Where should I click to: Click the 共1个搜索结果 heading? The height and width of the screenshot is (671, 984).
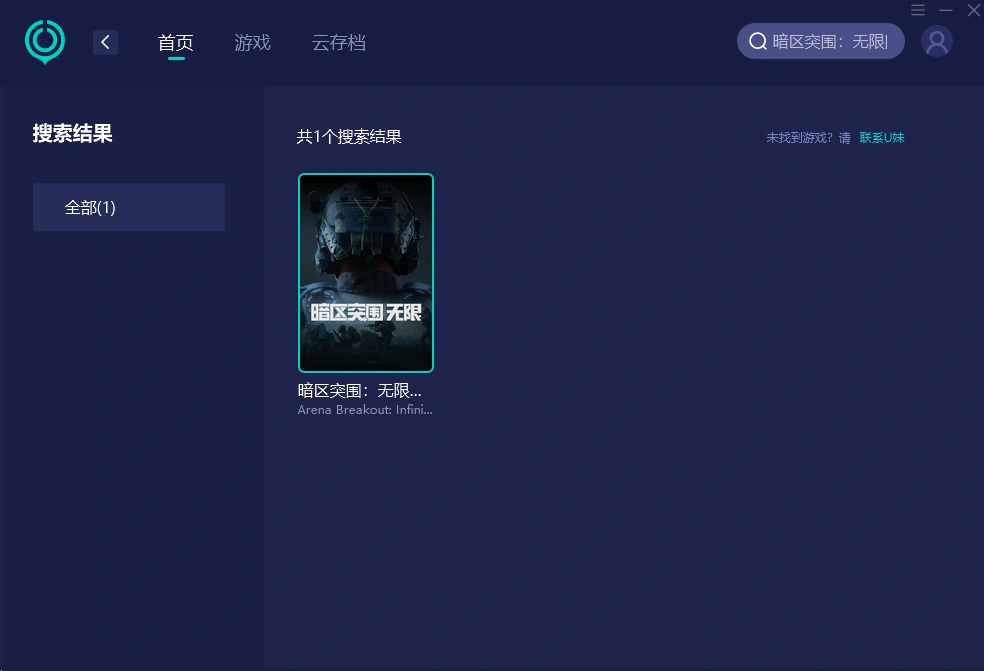coord(349,137)
